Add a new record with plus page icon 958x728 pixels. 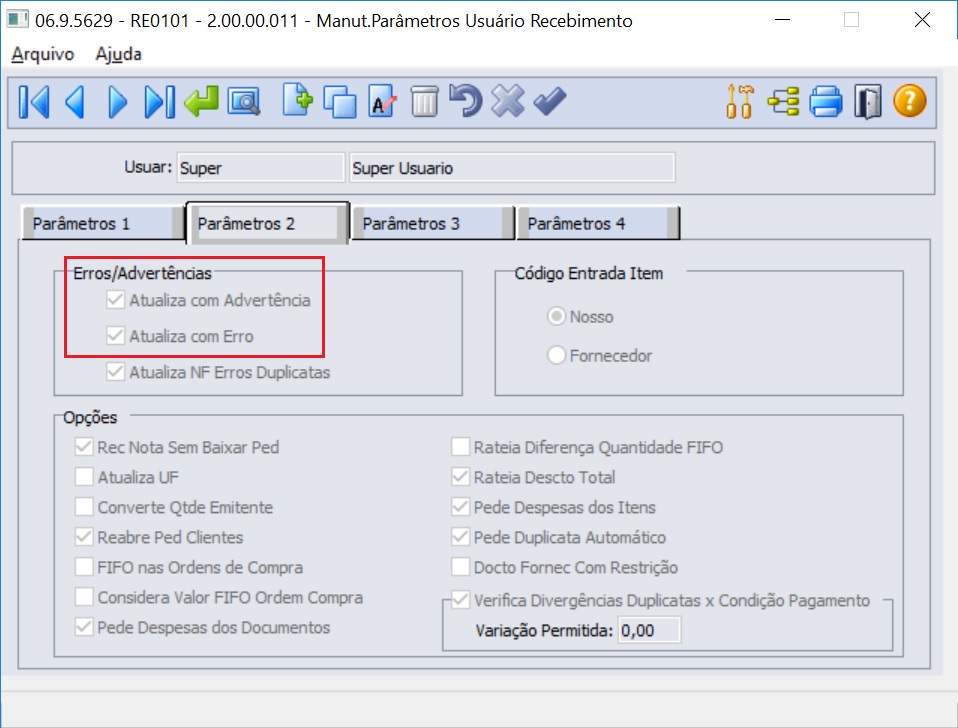(x=298, y=101)
